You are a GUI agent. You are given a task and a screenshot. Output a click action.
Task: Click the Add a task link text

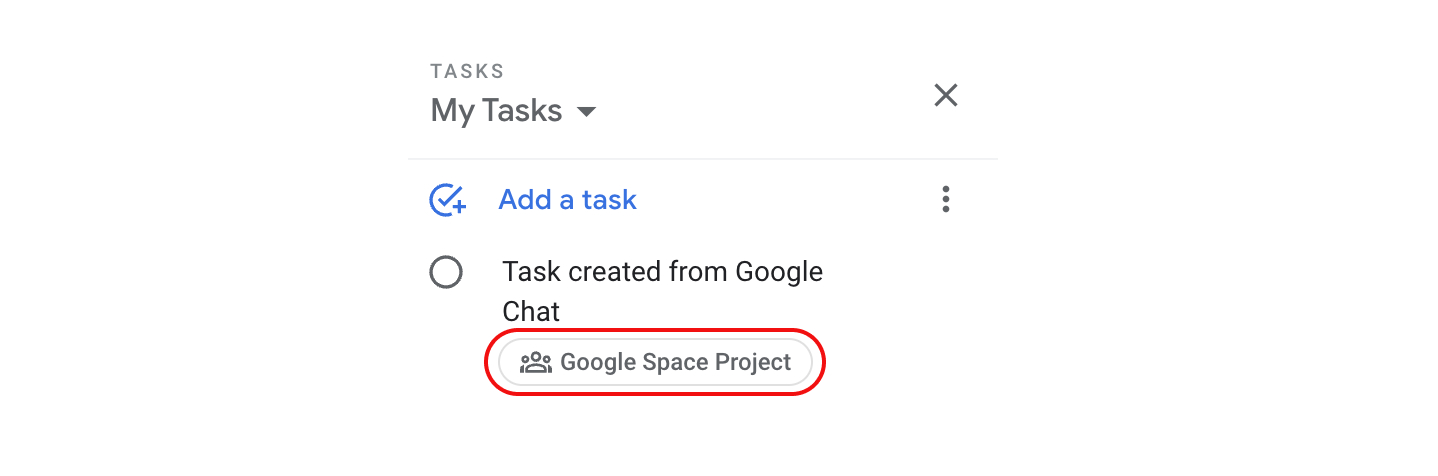(x=567, y=200)
